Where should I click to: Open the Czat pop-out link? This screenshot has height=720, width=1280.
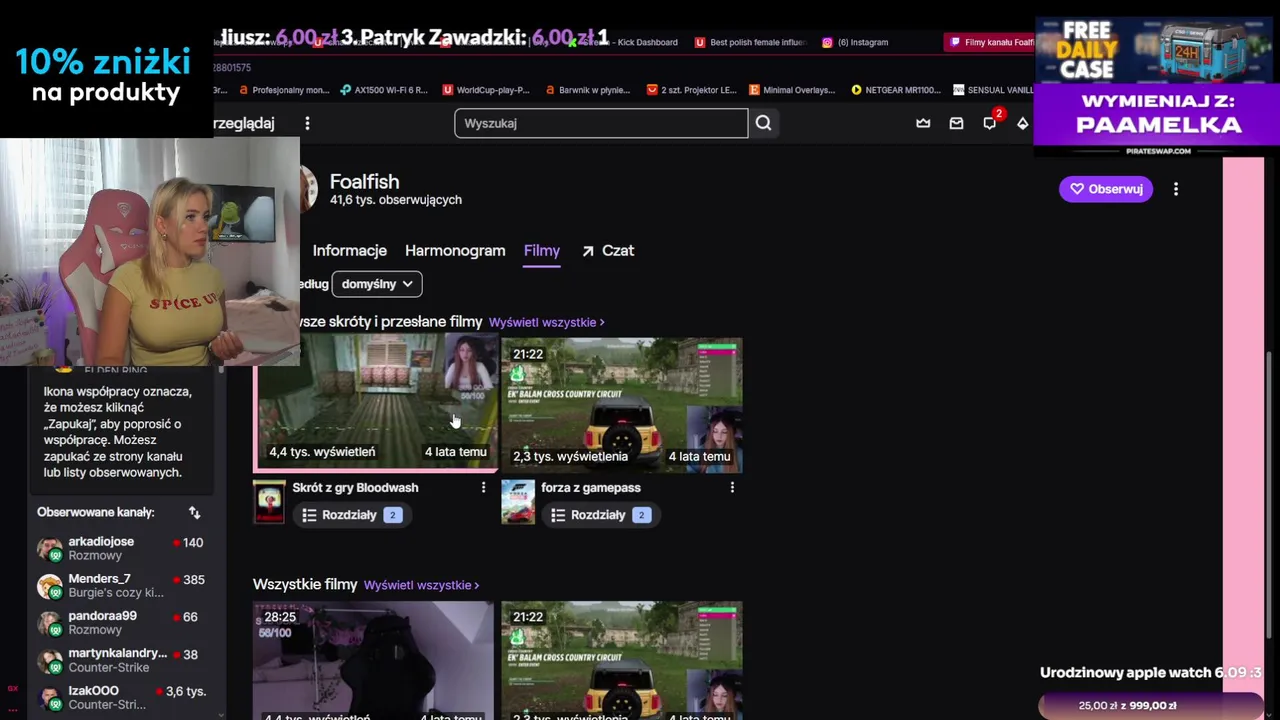pos(608,251)
